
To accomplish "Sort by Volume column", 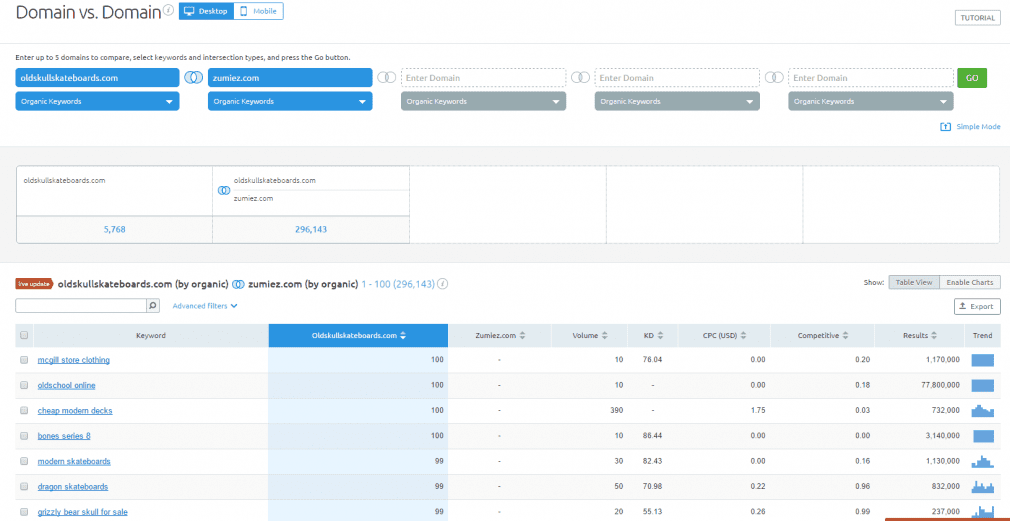I will point(590,335).
